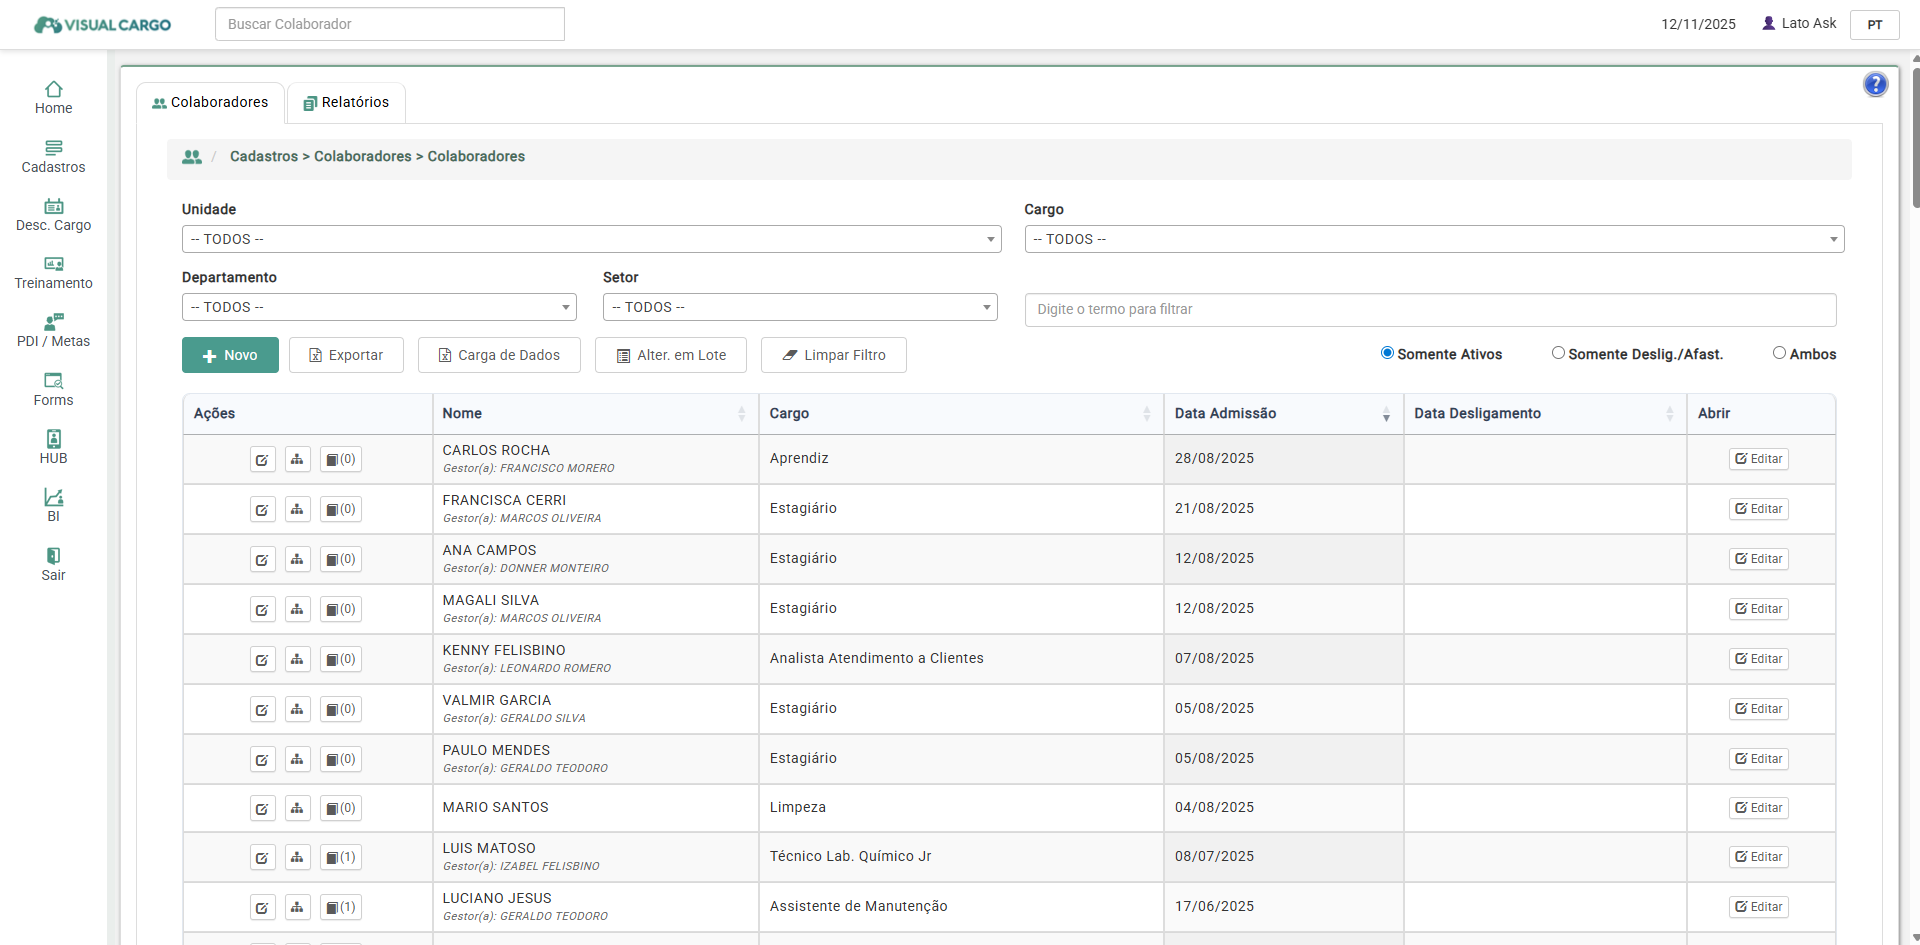Open the BI chart icon
The width and height of the screenshot is (1920, 945).
point(53,497)
